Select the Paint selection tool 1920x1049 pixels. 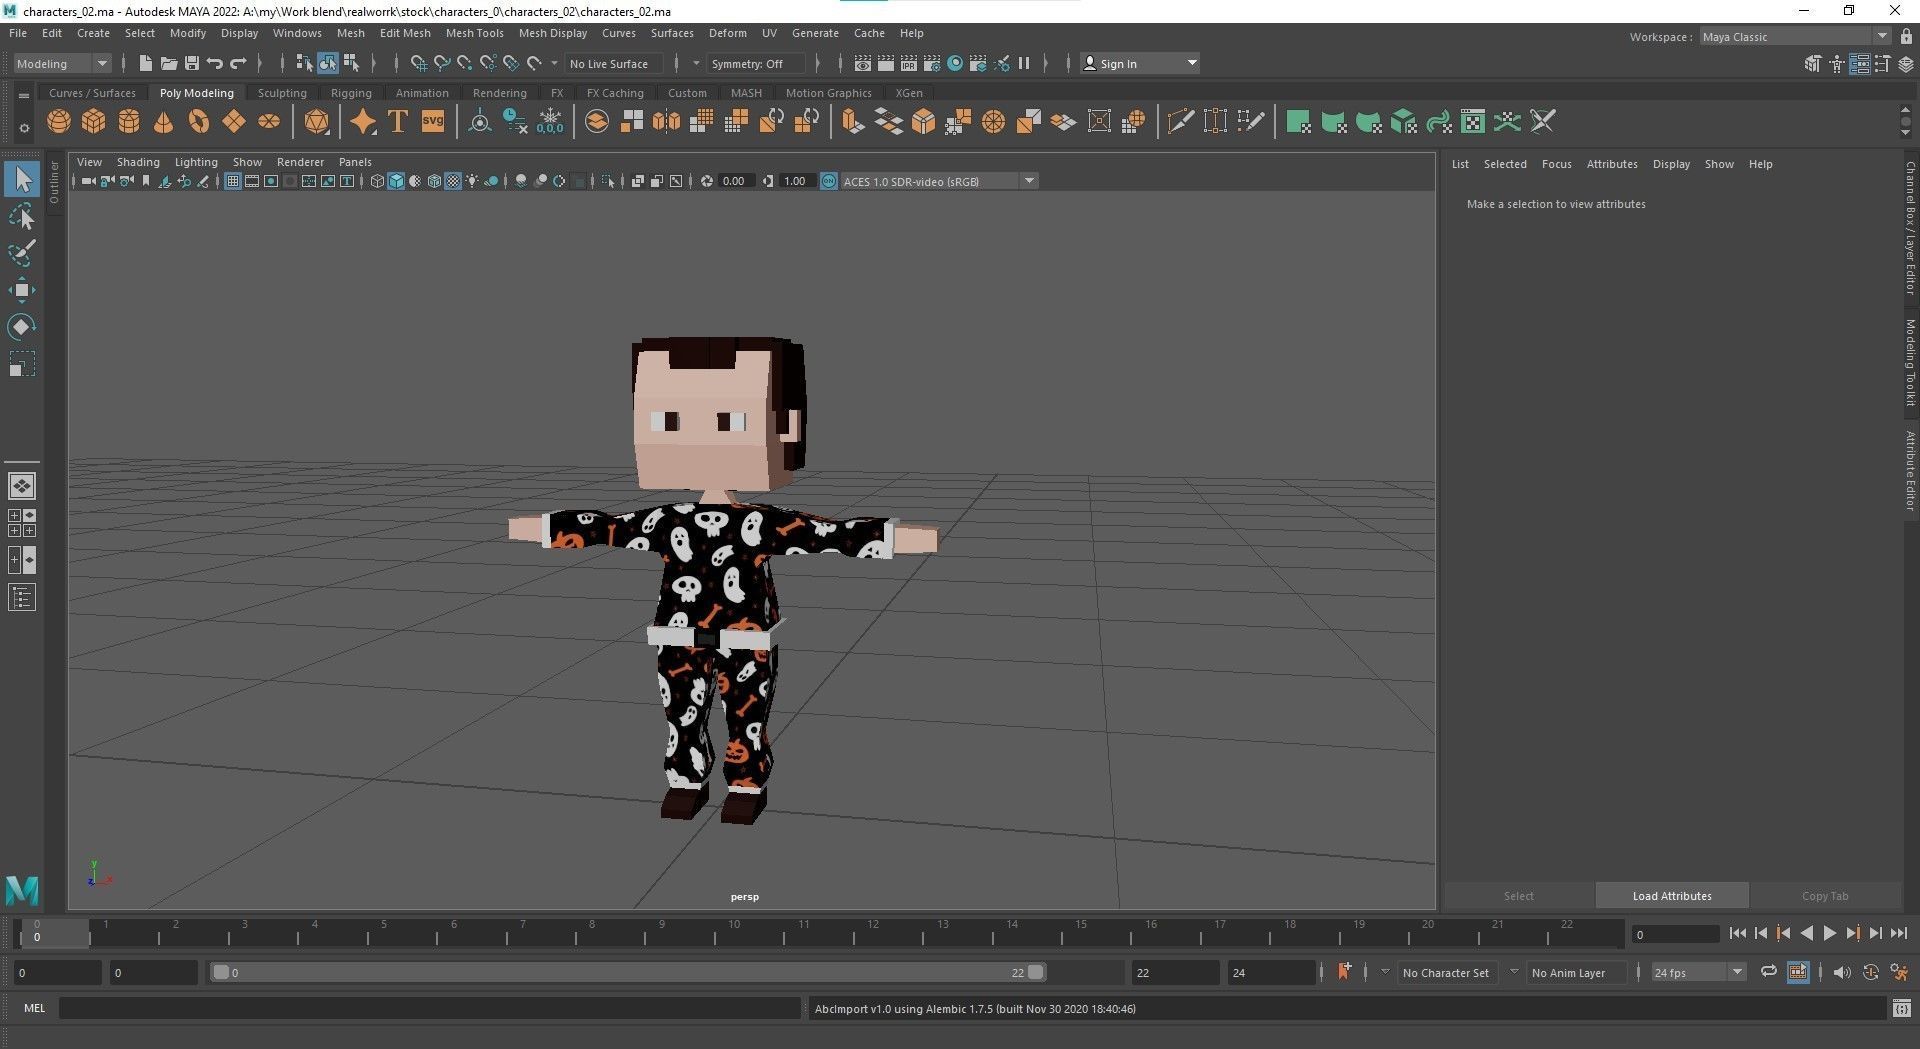[22, 253]
